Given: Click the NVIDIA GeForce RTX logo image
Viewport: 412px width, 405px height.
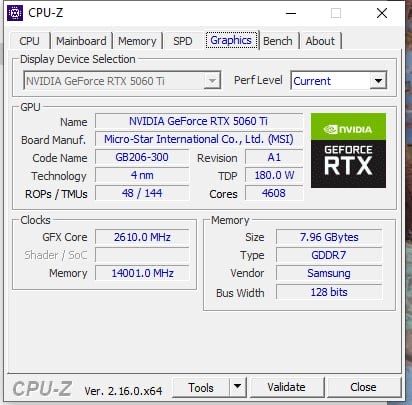Looking at the screenshot, I should pos(348,150).
